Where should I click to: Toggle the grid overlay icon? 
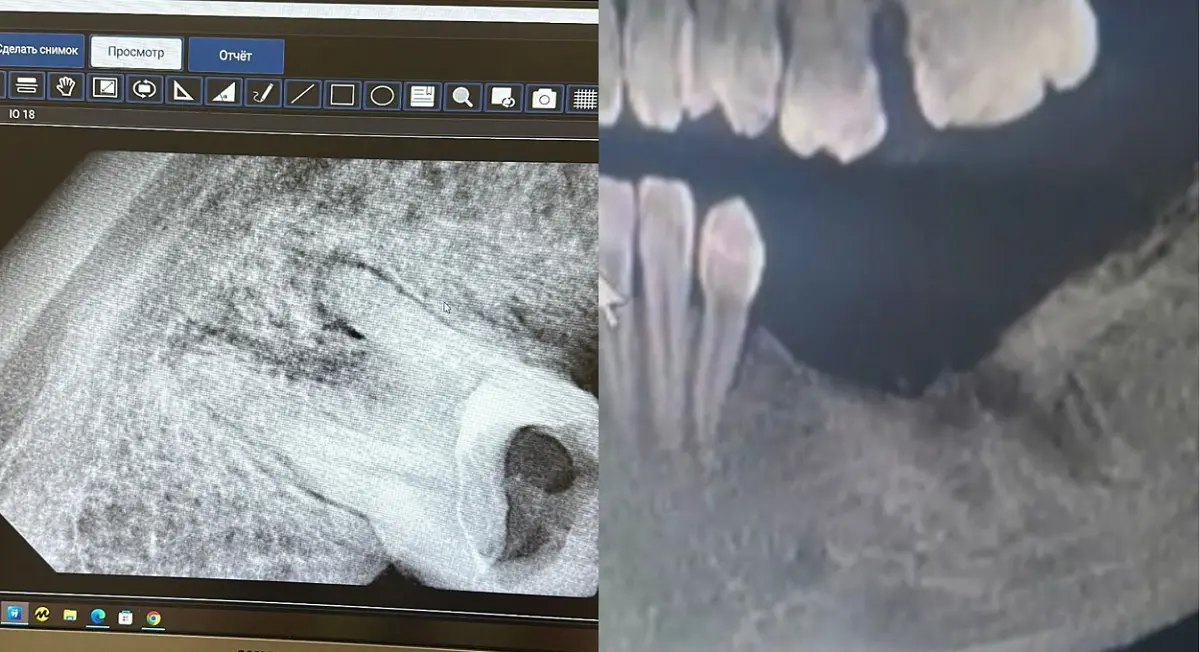click(584, 99)
